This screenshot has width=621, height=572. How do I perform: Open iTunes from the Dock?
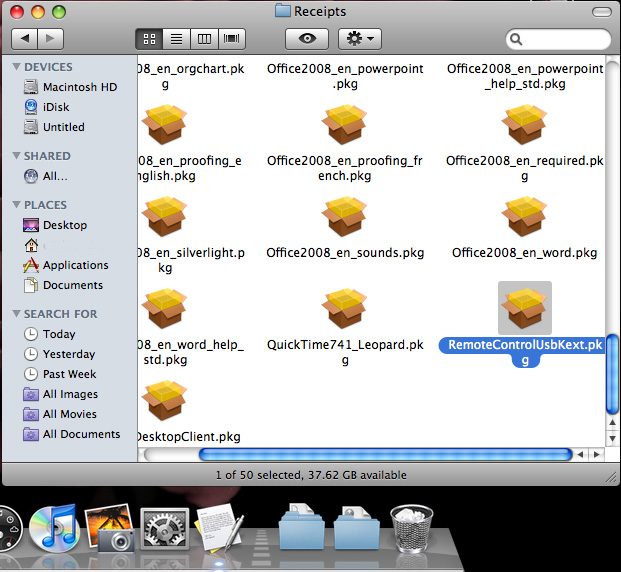[54, 528]
